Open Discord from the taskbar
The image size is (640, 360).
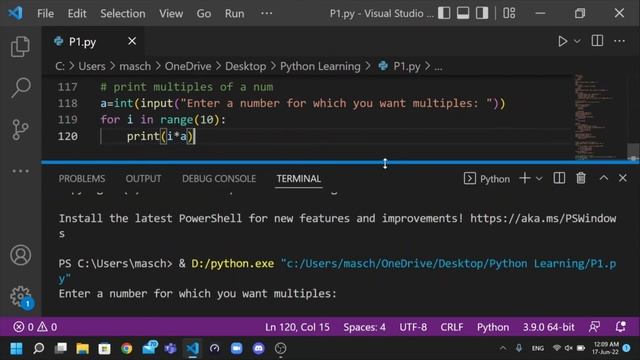coord(258,348)
